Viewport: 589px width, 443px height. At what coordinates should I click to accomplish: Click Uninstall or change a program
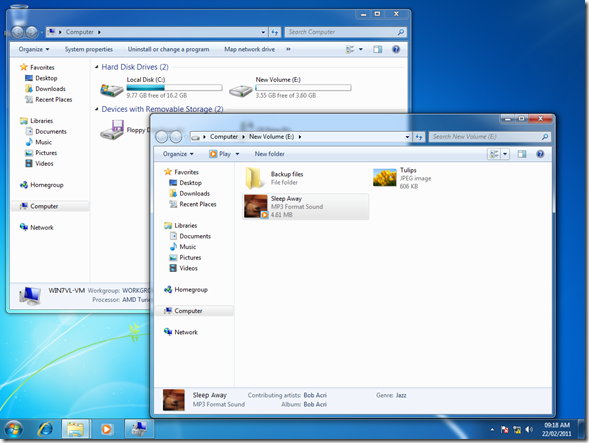pyautogui.click(x=168, y=49)
